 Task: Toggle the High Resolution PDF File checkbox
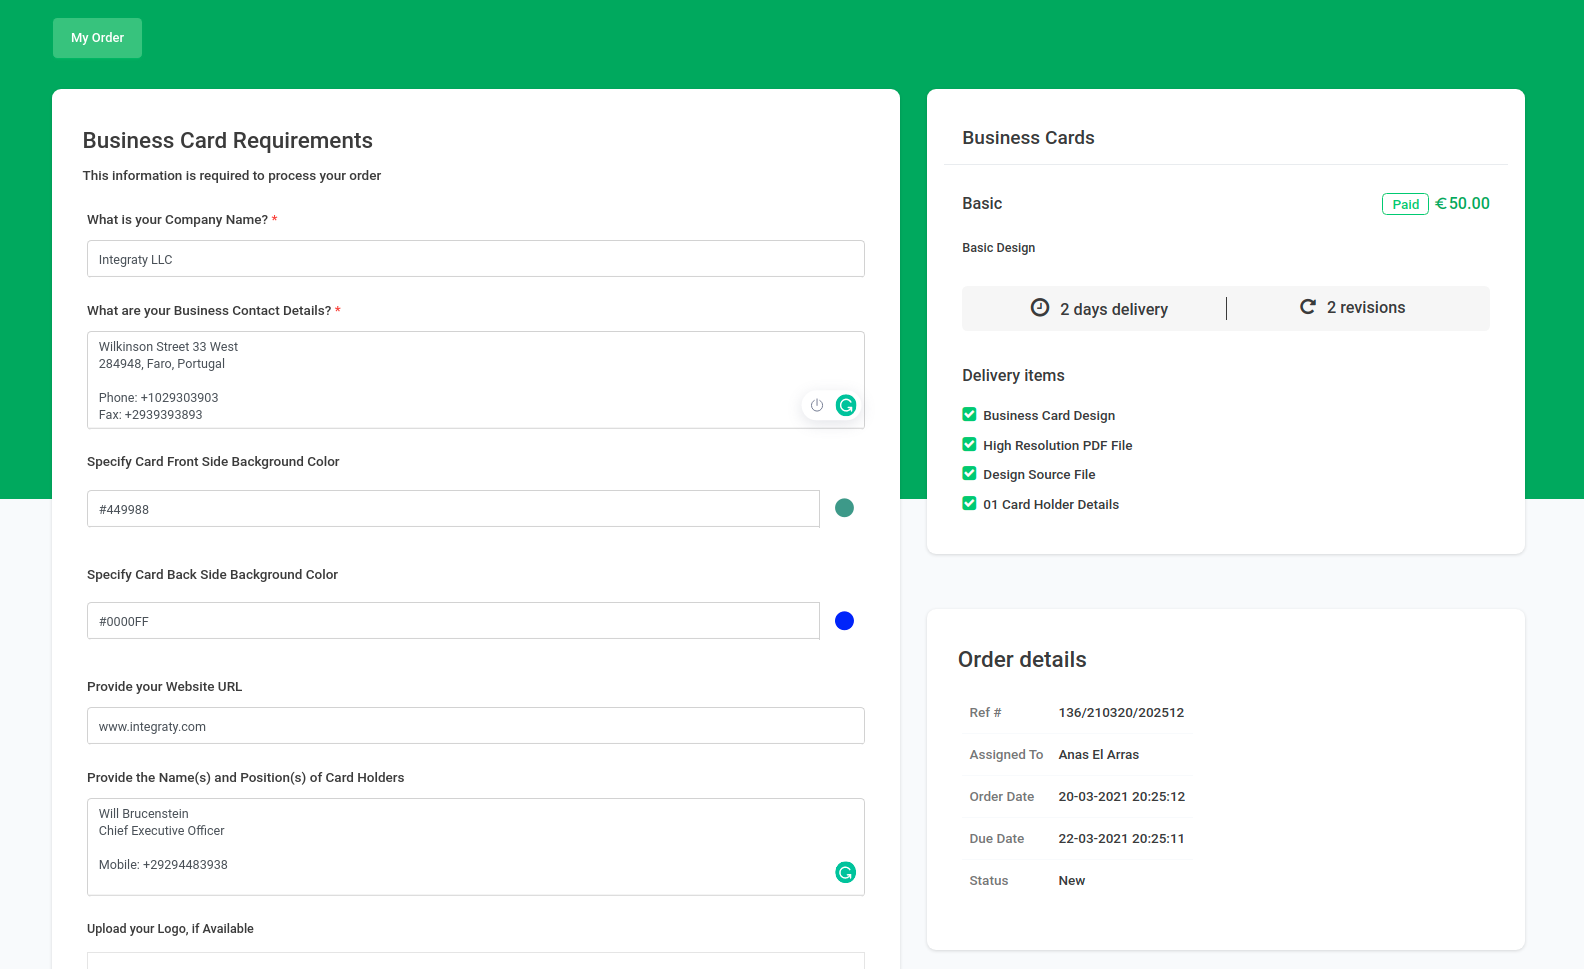(x=969, y=444)
